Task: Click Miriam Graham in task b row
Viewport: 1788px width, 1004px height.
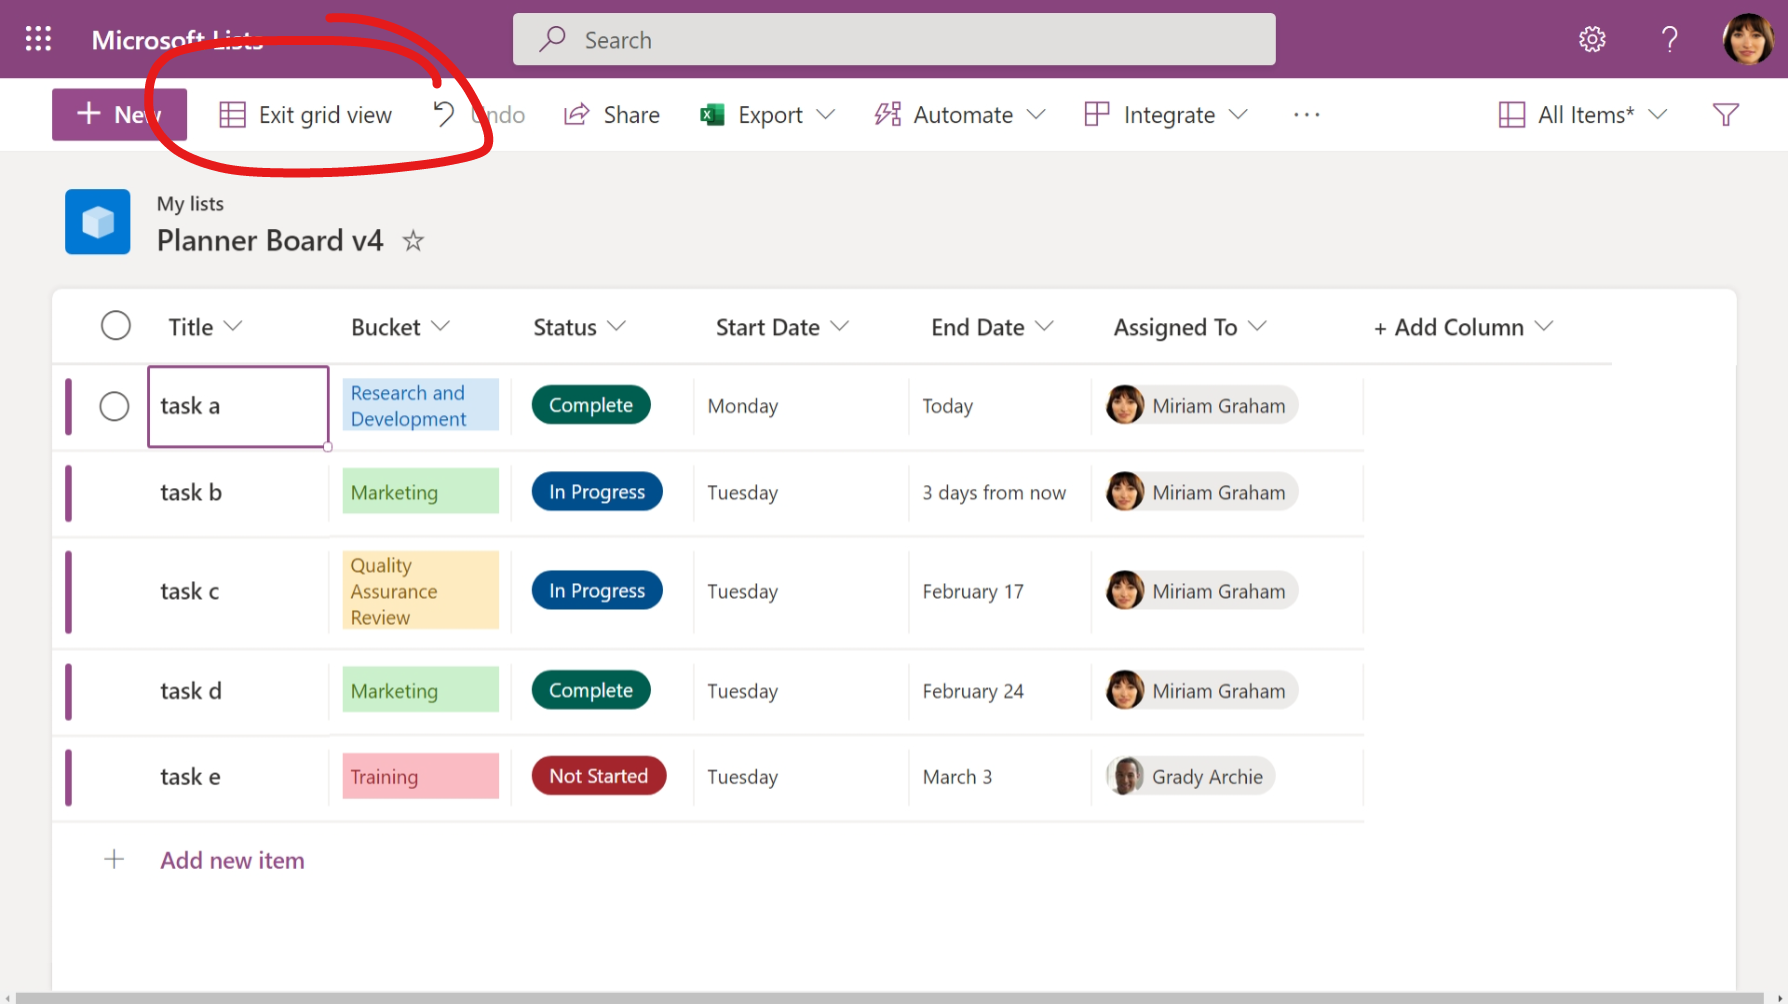Action: click(1201, 491)
